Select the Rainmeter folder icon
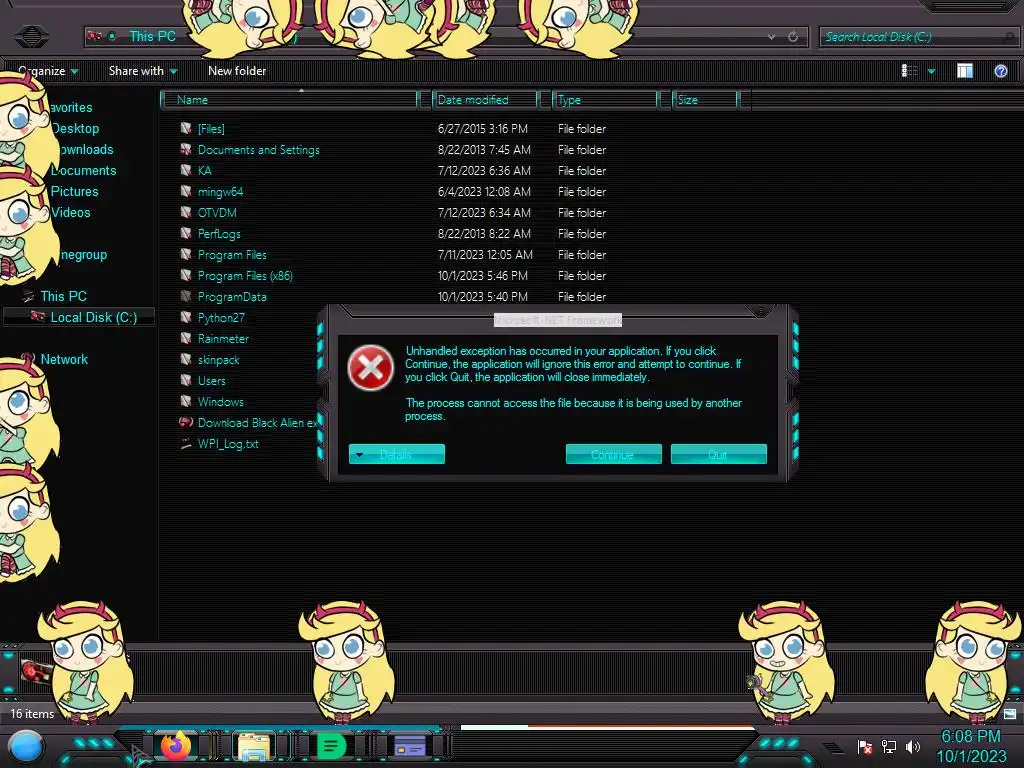 coord(186,338)
